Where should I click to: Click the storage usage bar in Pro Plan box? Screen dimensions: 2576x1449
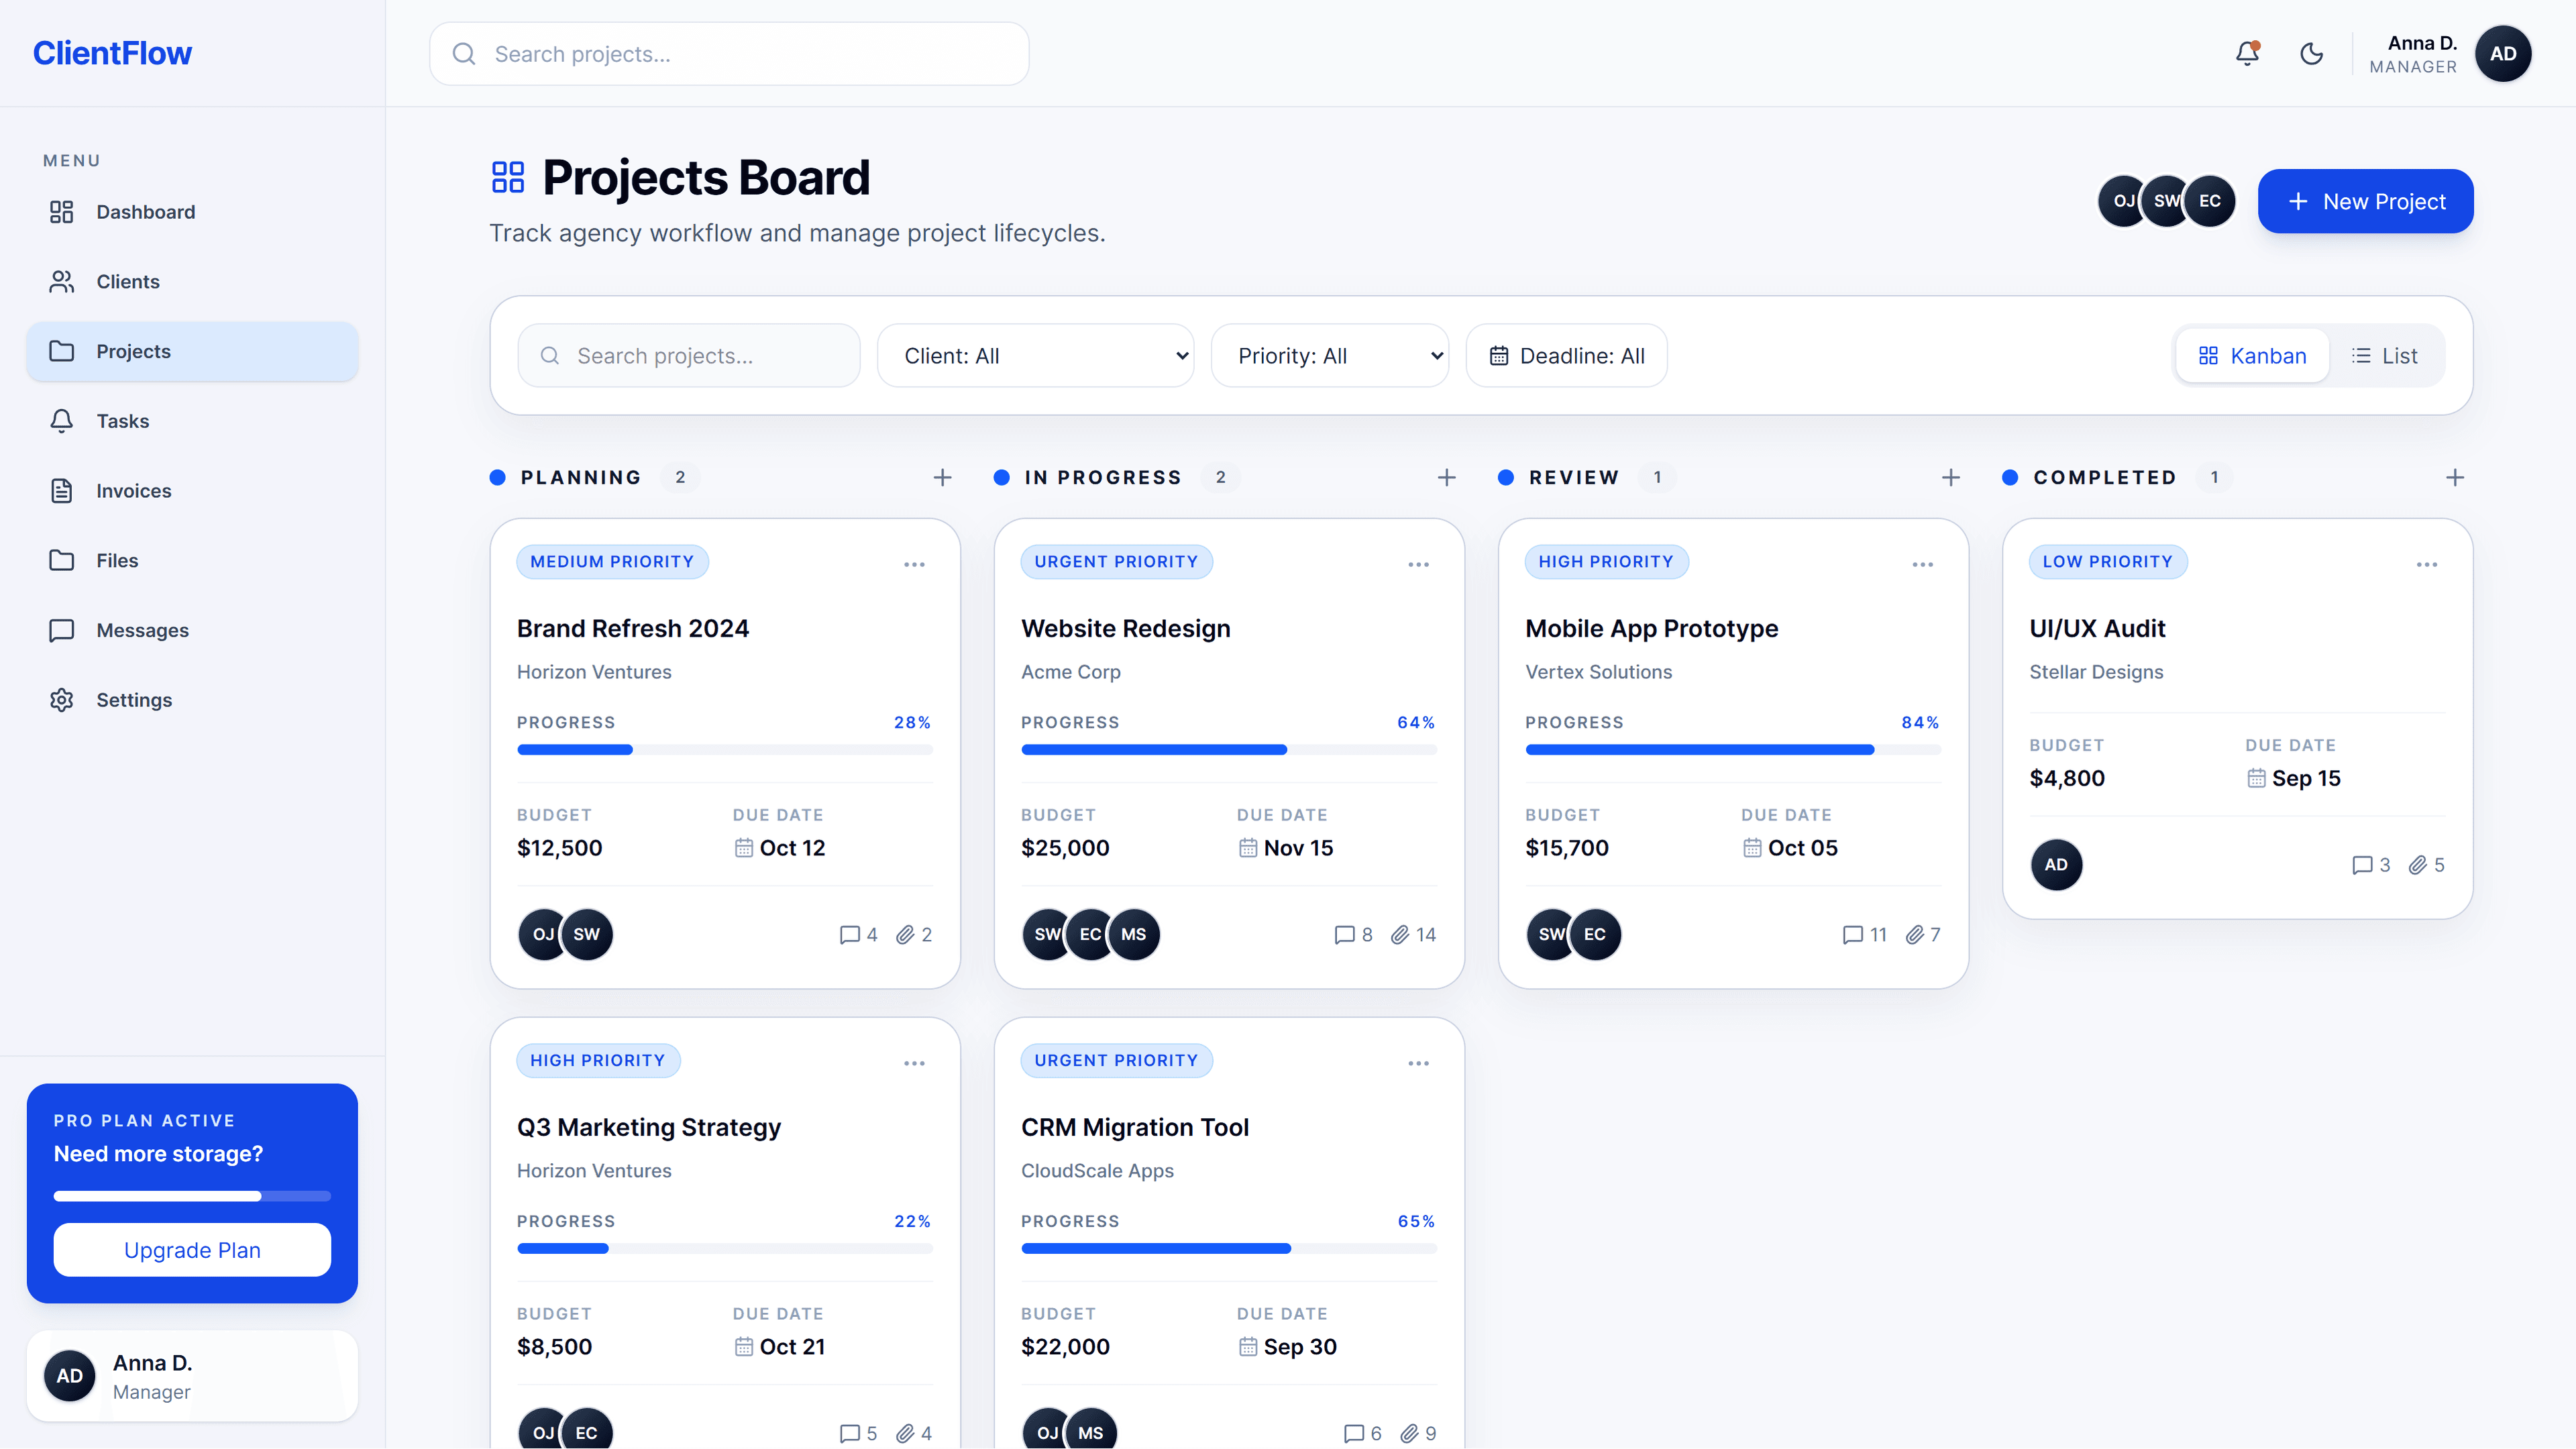click(x=192, y=1196)
